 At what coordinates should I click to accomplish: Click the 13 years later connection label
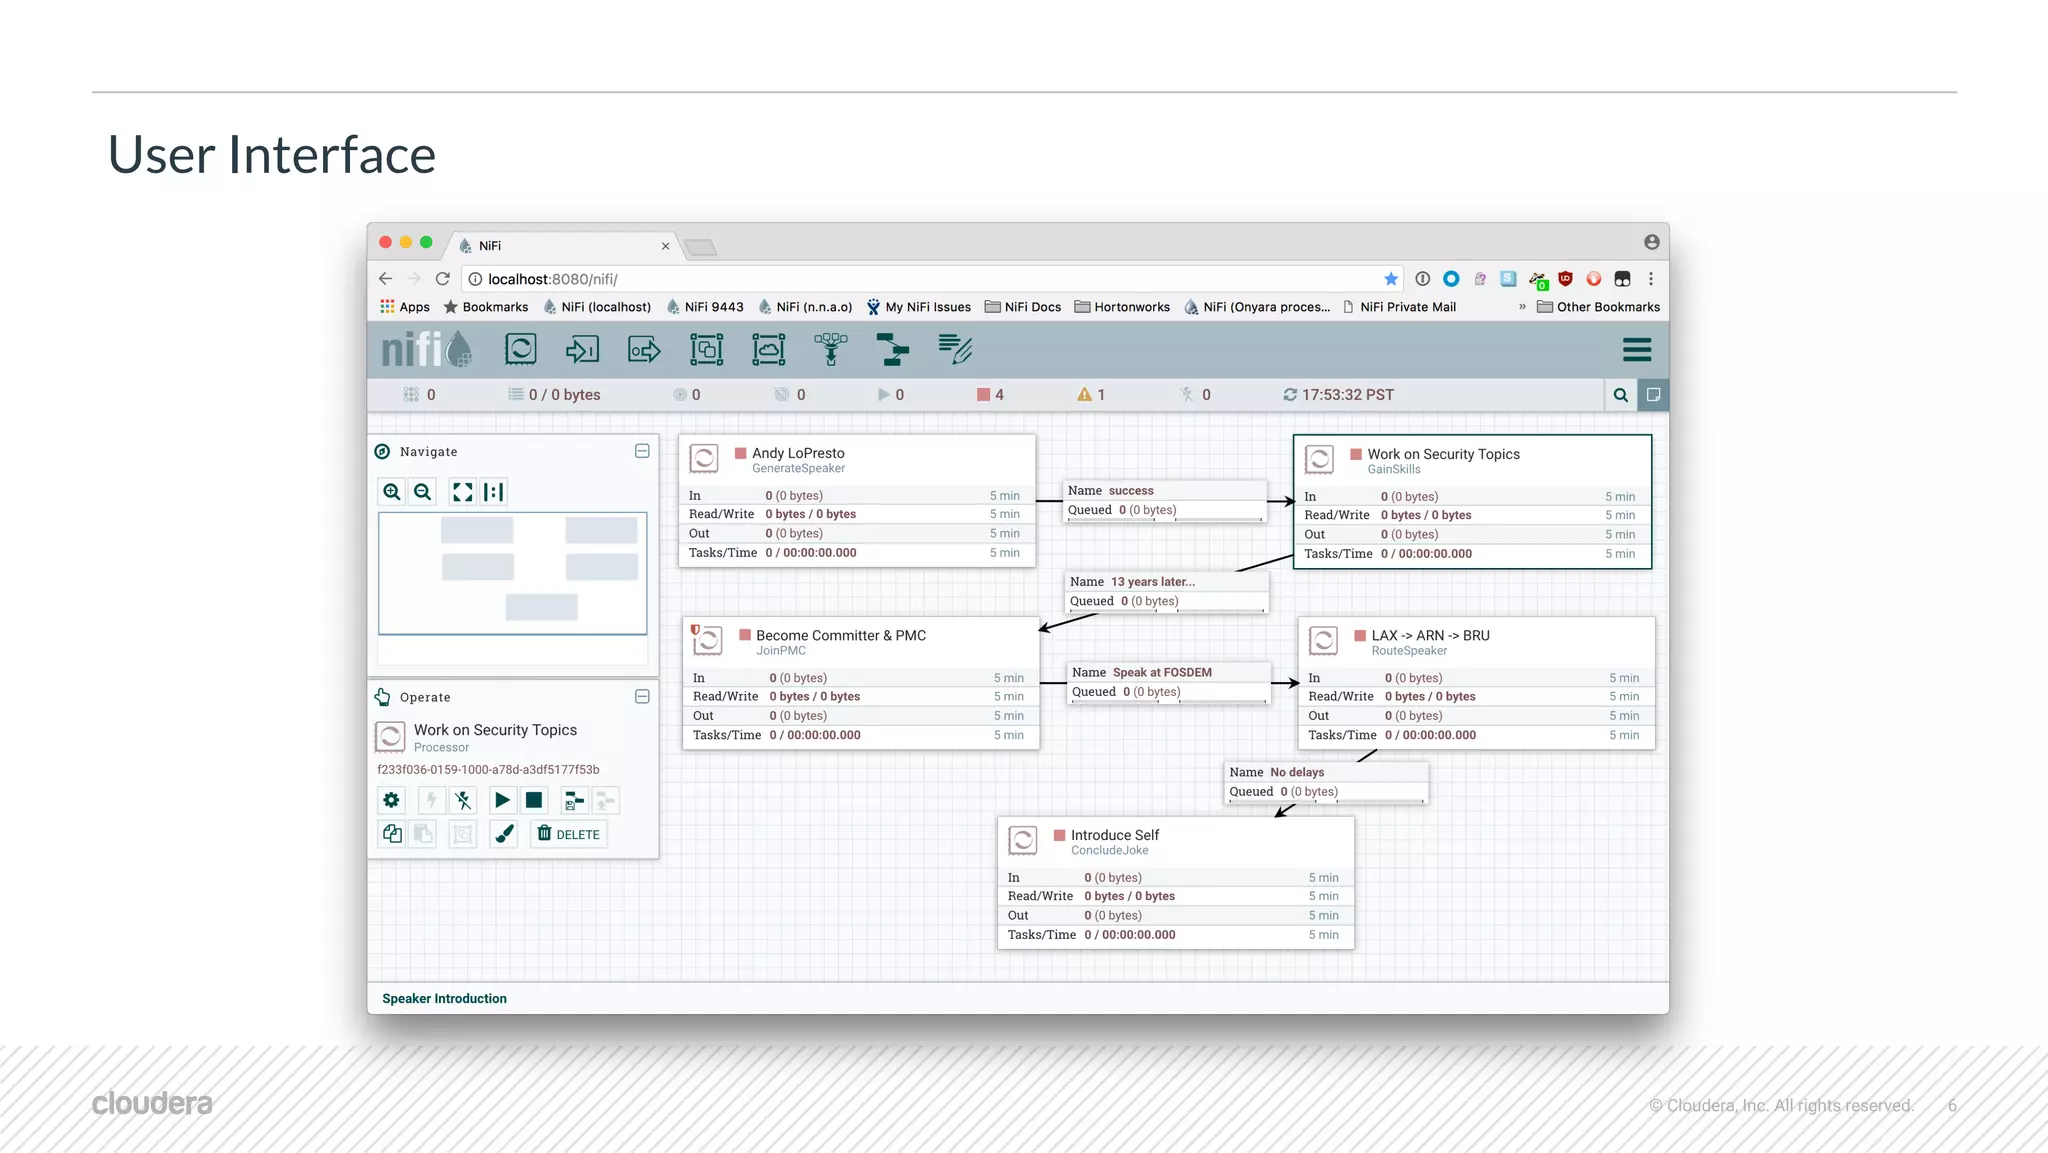(1166, 591)
